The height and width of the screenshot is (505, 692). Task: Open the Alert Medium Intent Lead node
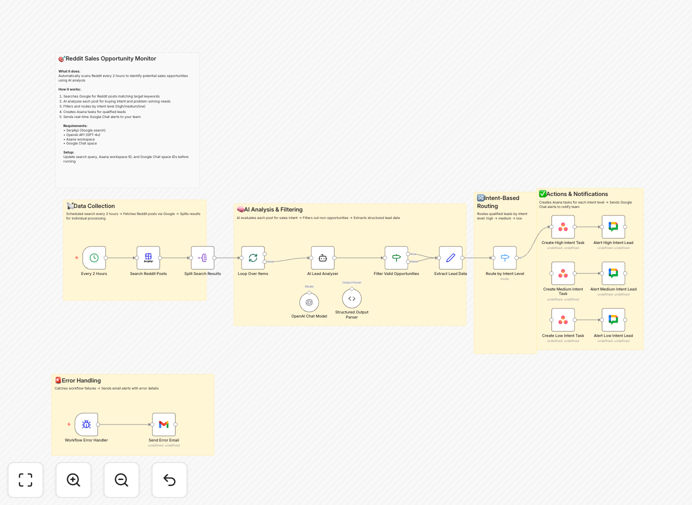(613, 273)
